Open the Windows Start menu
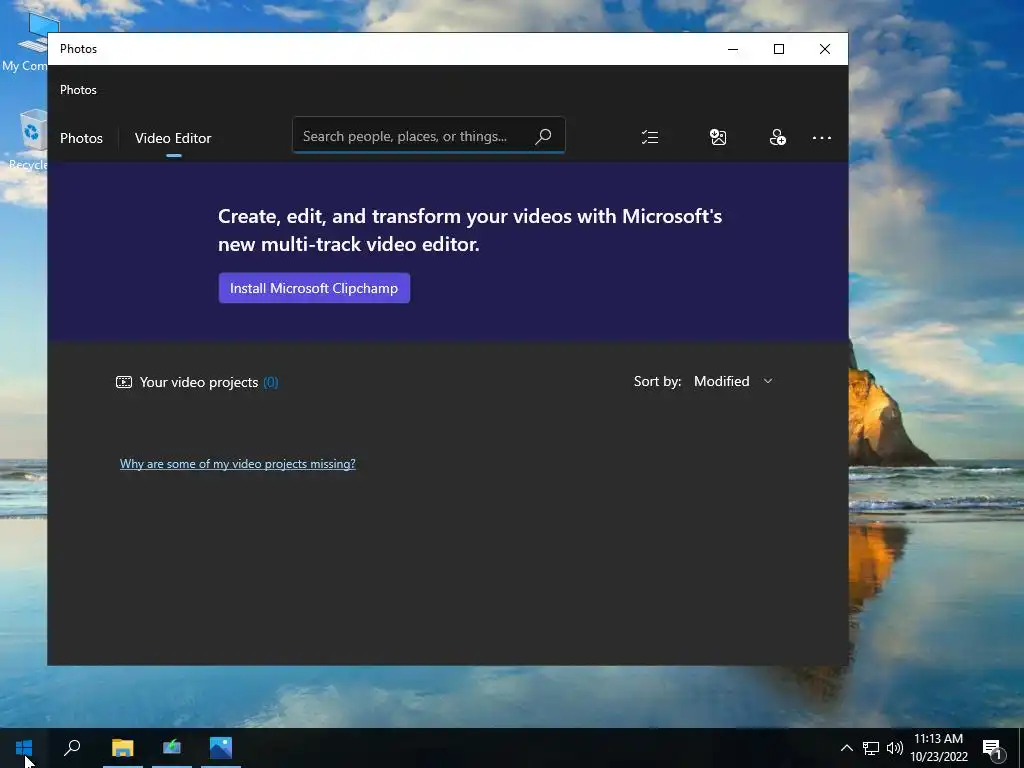The height and width of the screenshot is (768, 1024). [24, 748]
